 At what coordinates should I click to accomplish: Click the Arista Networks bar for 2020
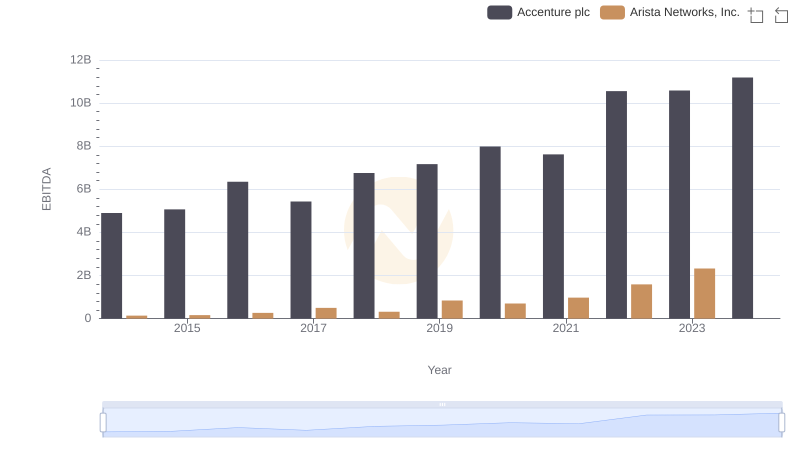tap(515, 311)
